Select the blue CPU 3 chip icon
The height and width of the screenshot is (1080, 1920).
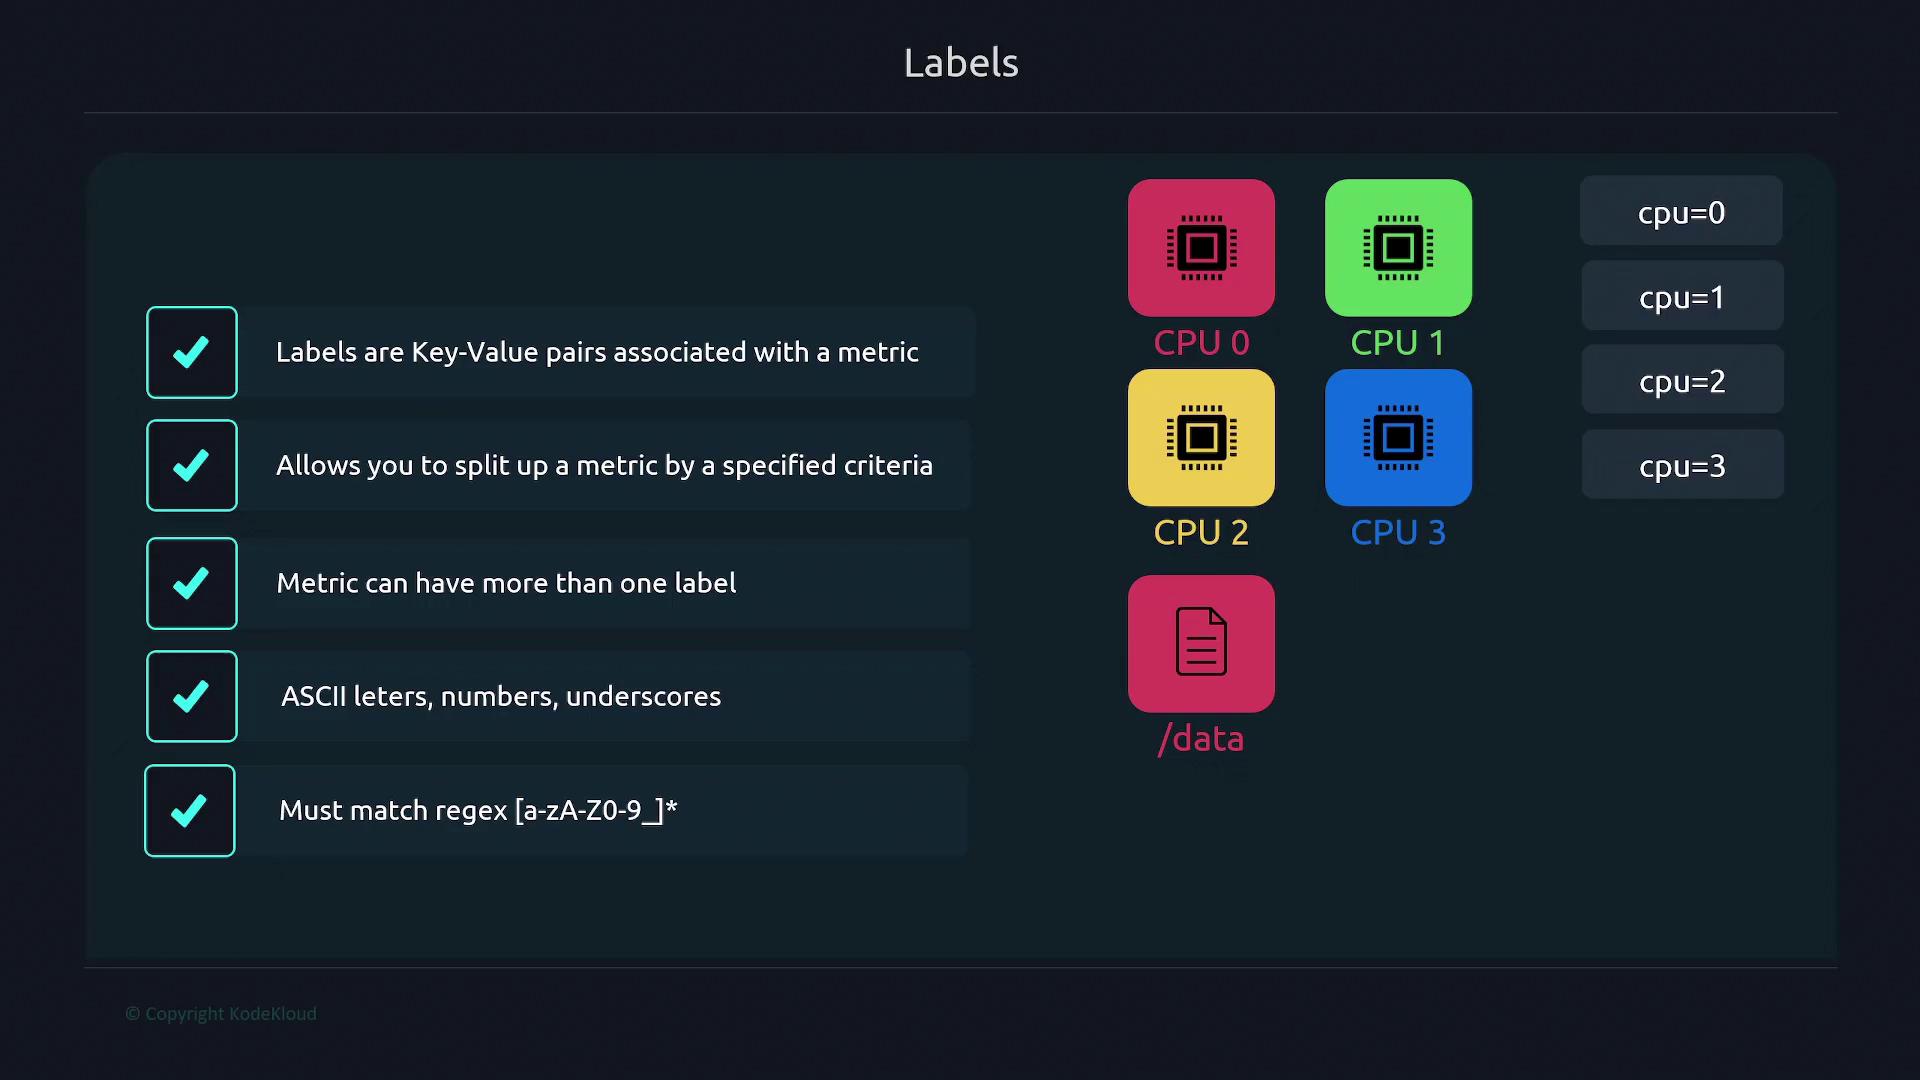coord(1398,438)
